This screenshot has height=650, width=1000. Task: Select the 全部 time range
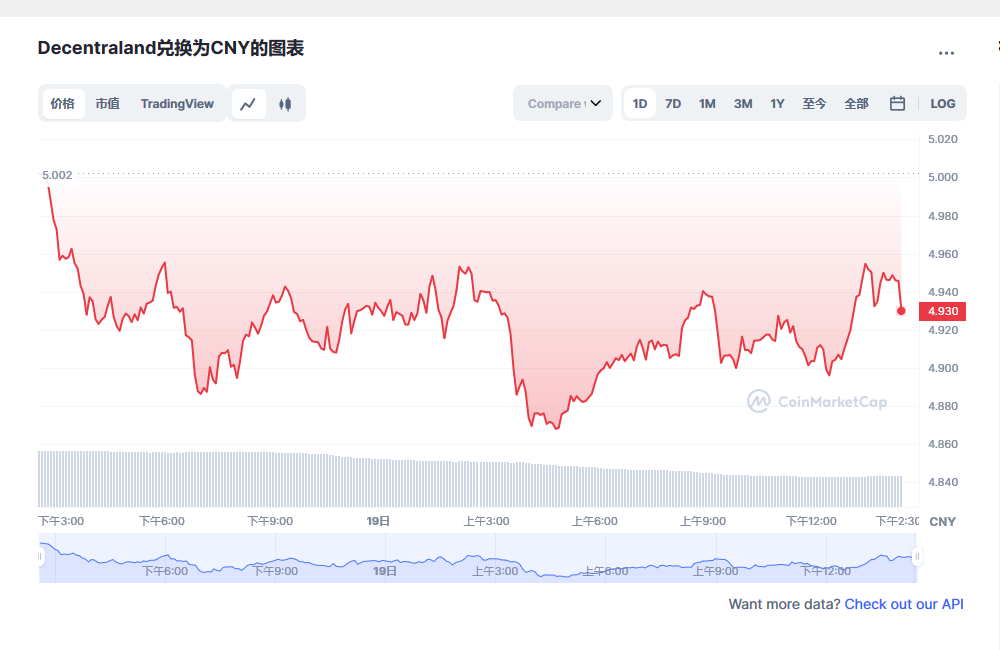[x=857, y=103]
